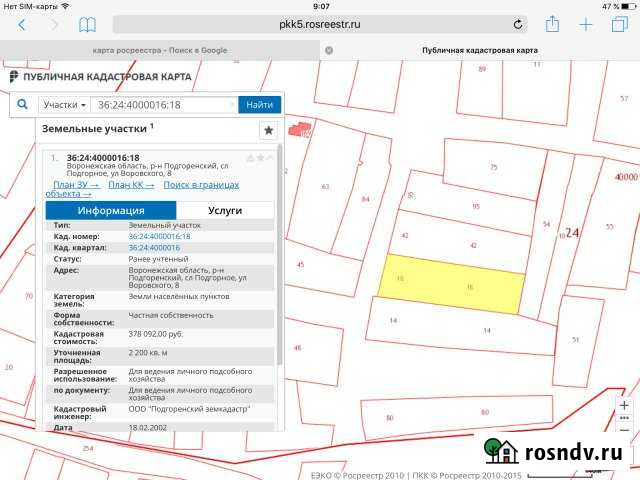This screenshot has width=640, height=480.
Task: Select the yellow highlighted parcel 18
Action: pos(451,284)
